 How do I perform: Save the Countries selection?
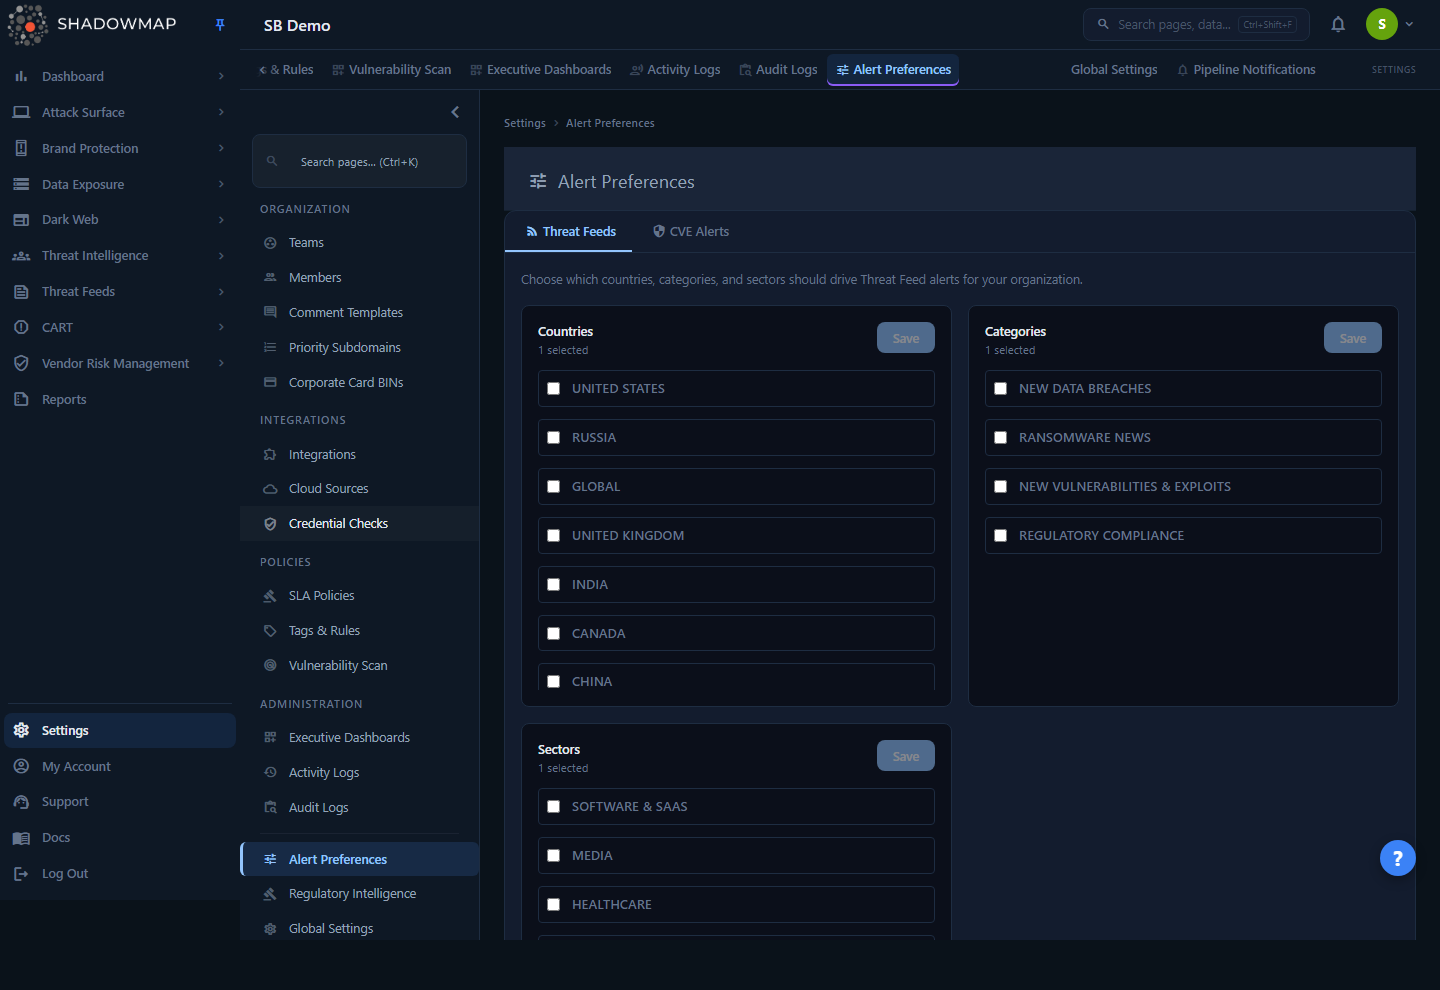coord(906,338)
